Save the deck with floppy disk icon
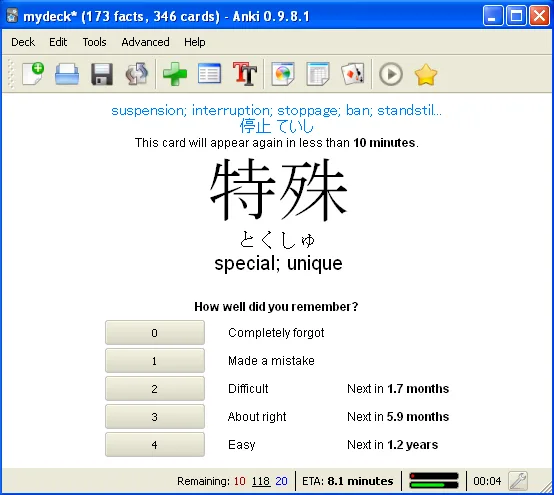Image resolution: width=554 pixels, height=495 pixels. pyautogui.click(x=102, y=74)
